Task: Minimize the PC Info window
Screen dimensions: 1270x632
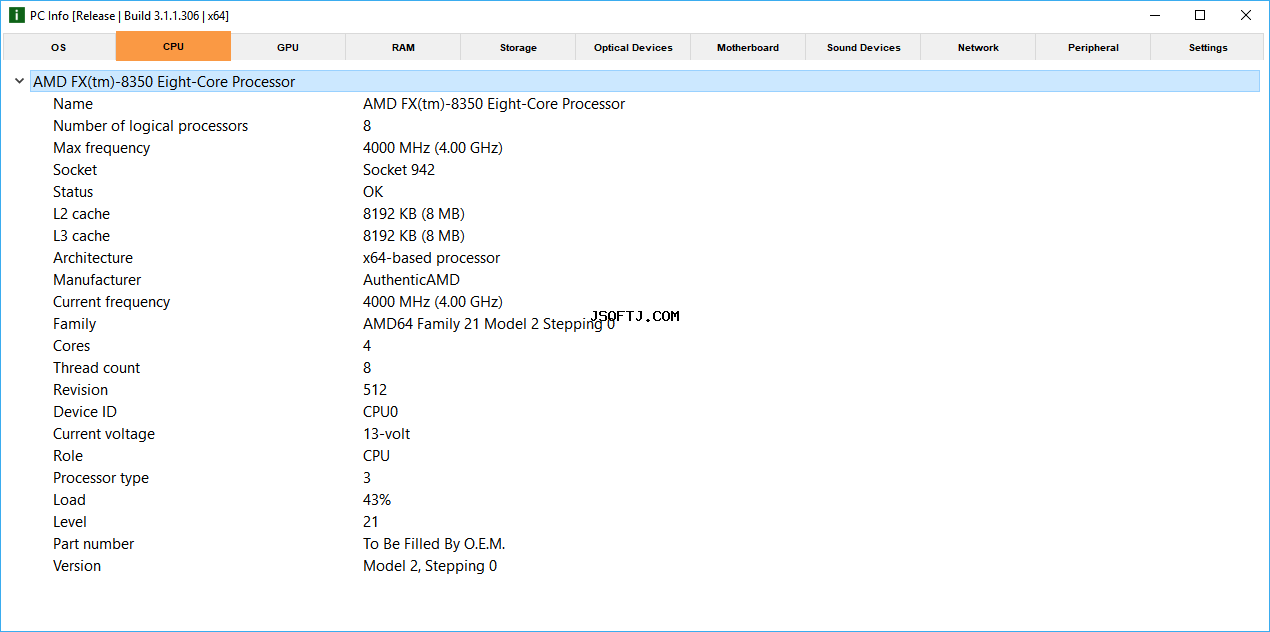Action: 1155,15
